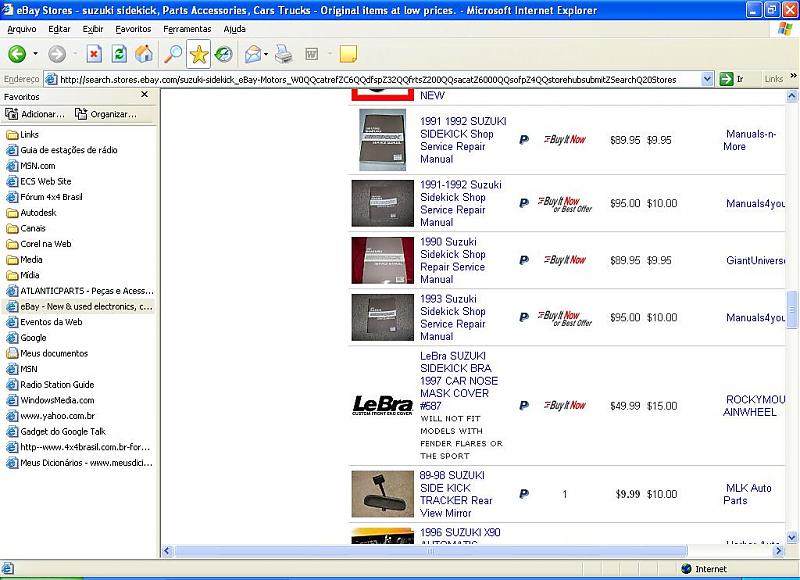Click PayPal icon in 1993 Suzuki row
The height and width of the screenshot is (580, 800).
(524, 317)
